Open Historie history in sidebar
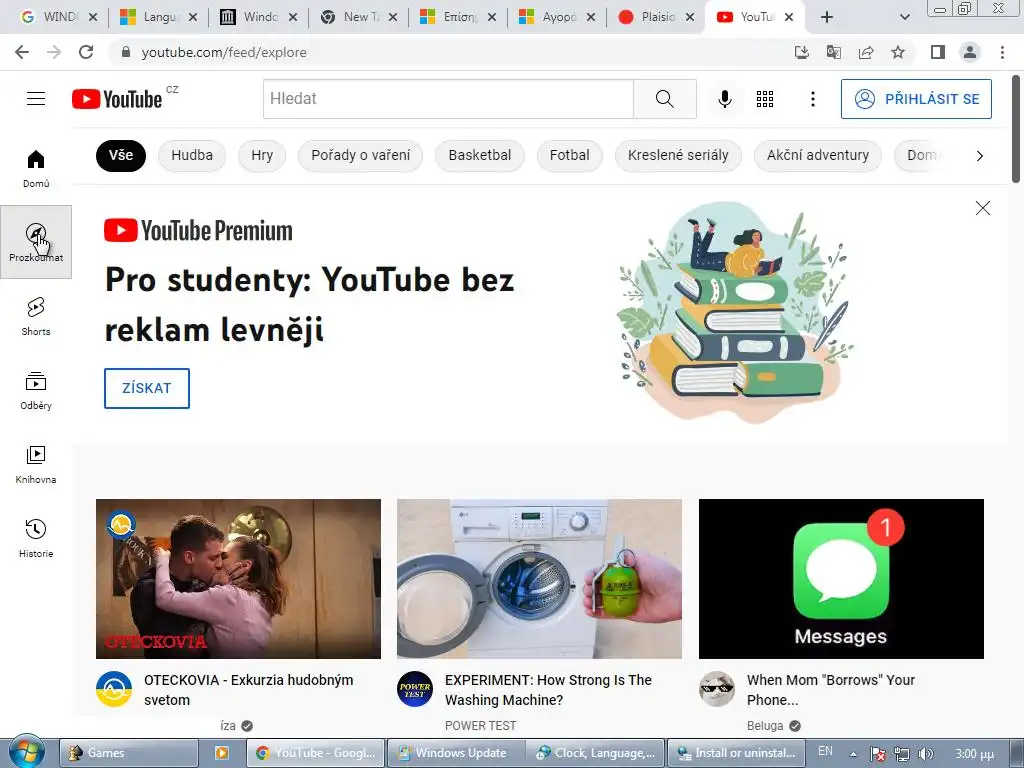This screenshot has height=768, width=1024. click(x=36, y=538)
